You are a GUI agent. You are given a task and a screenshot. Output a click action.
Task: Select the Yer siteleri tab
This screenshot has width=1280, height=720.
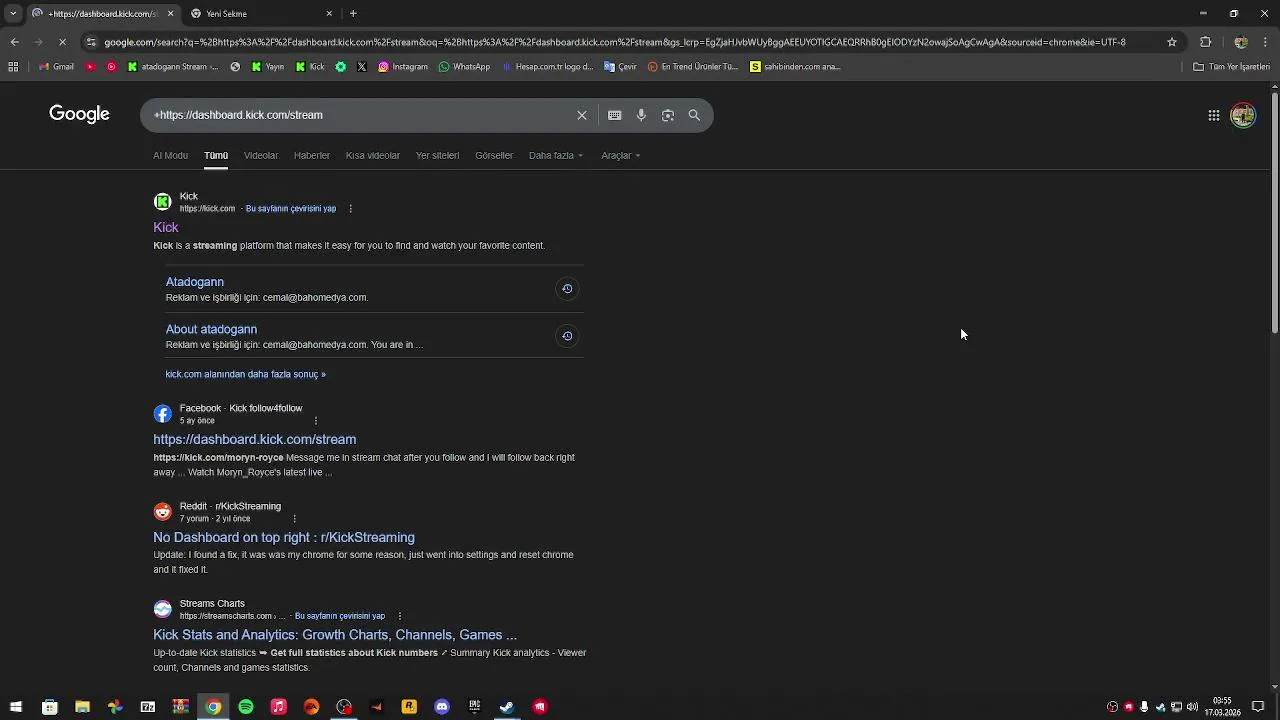[x=437, y=155]
